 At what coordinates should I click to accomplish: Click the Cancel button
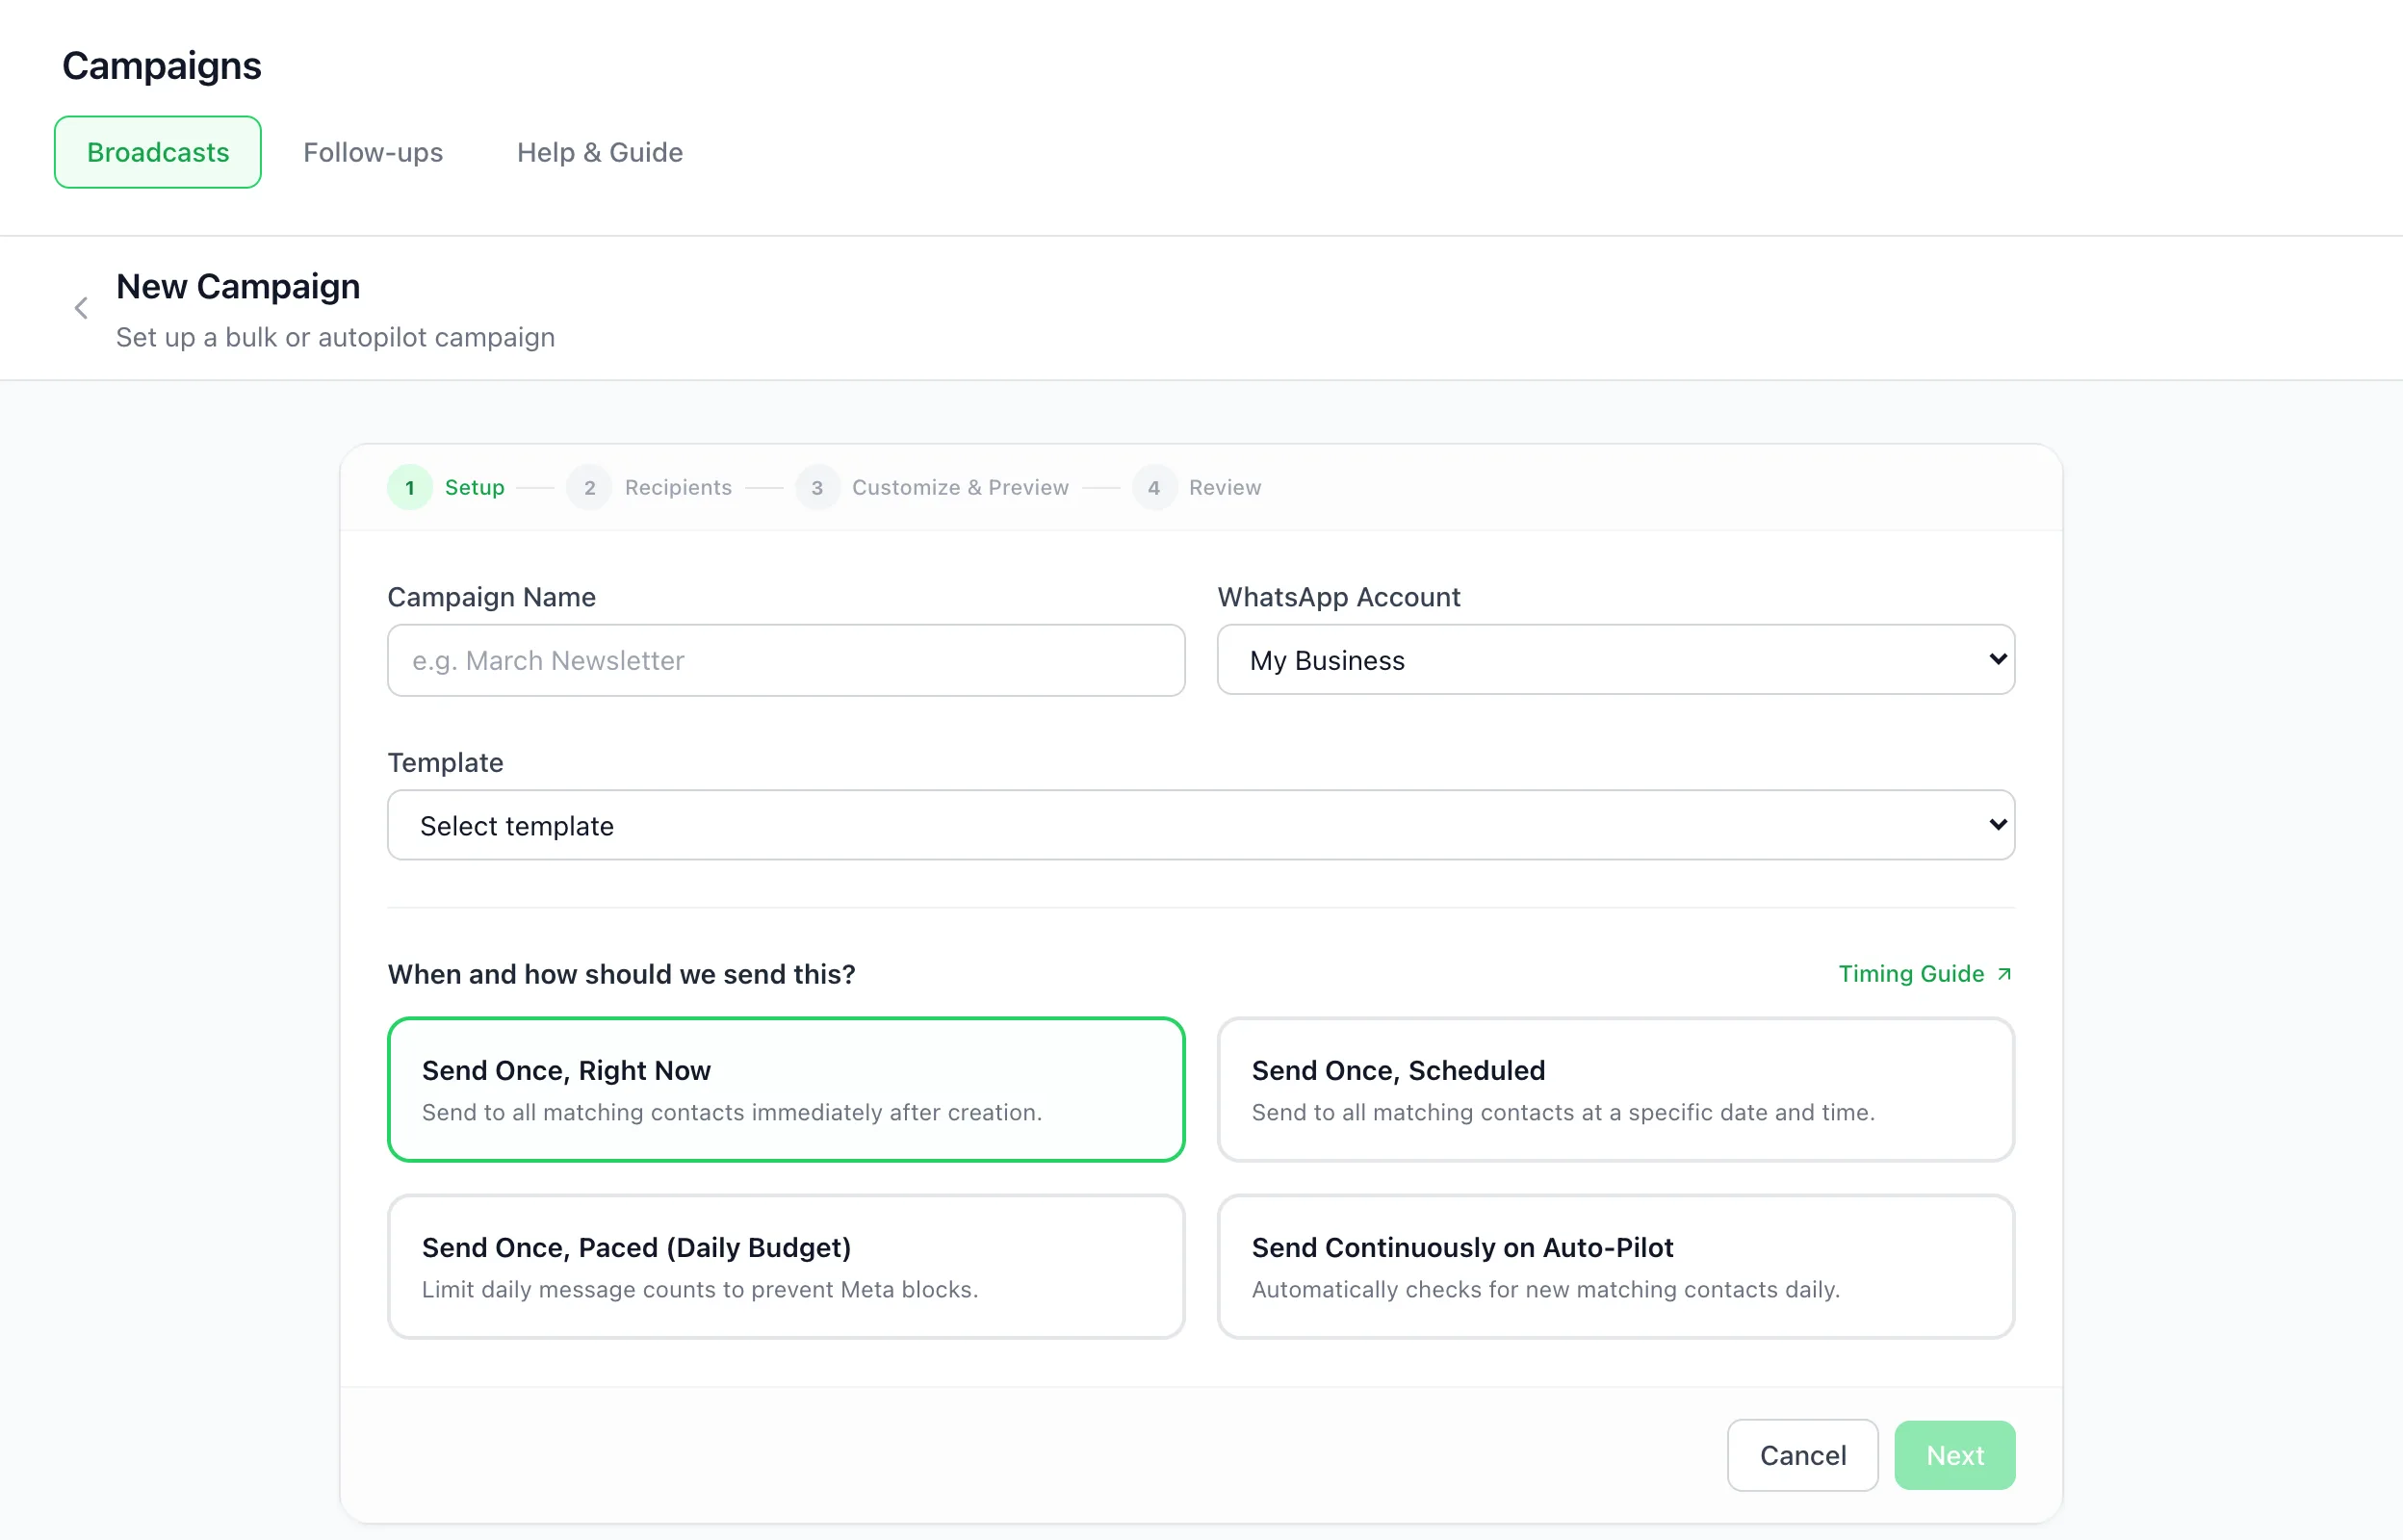(x=1803, y=1456)
